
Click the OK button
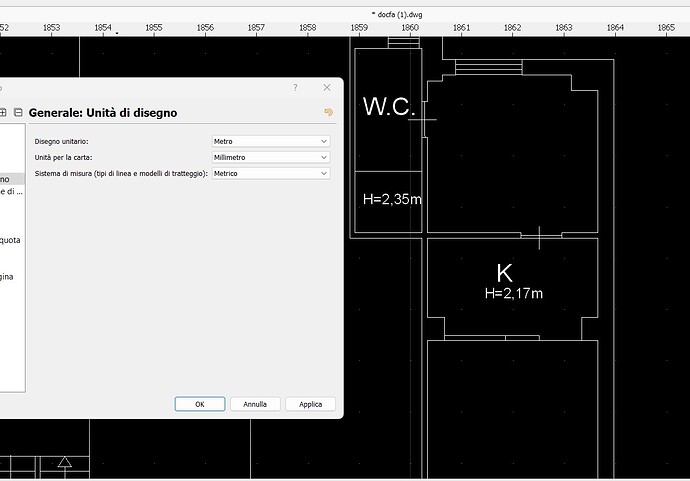pos(200,404)
